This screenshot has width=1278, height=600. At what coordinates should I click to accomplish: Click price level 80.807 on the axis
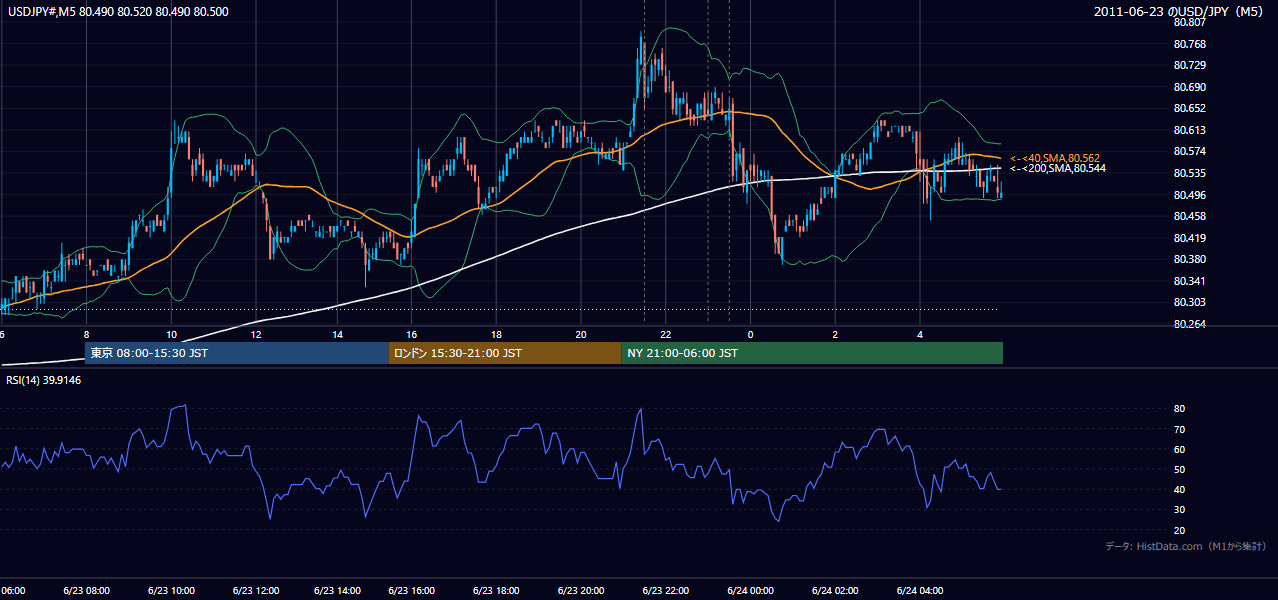point(1189,22)
